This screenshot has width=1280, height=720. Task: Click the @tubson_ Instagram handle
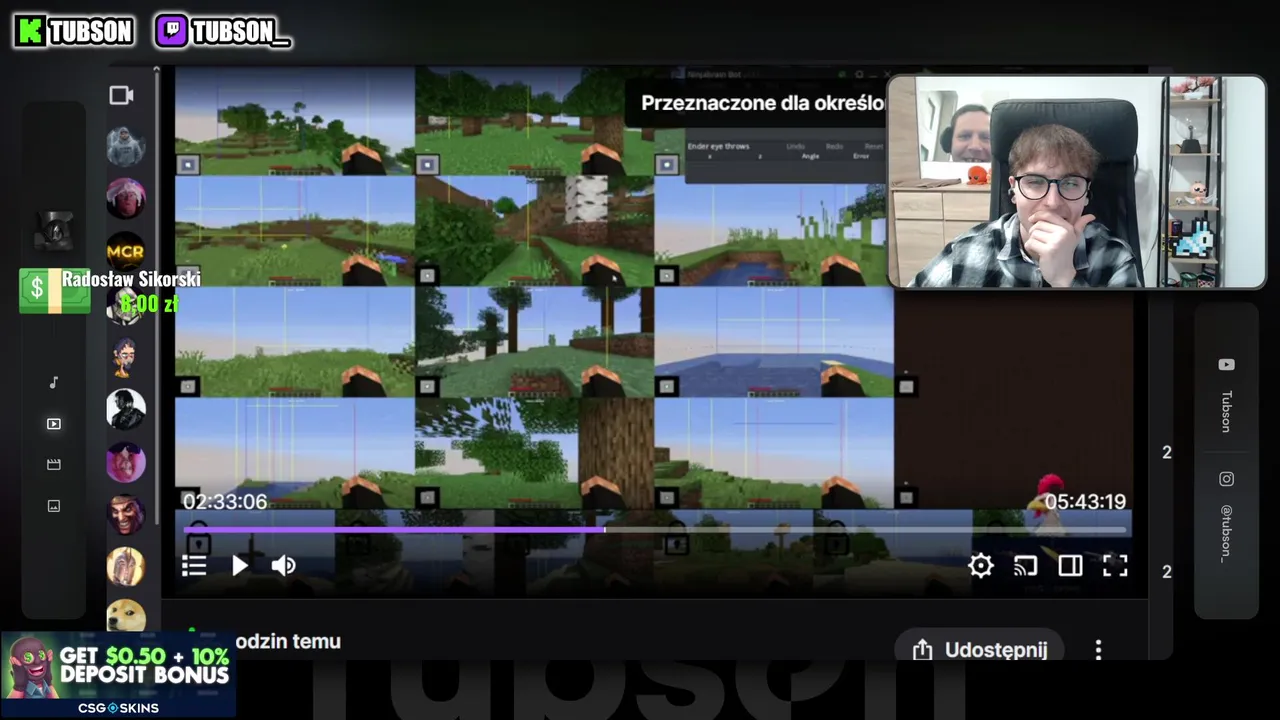tap(1226, 533)
